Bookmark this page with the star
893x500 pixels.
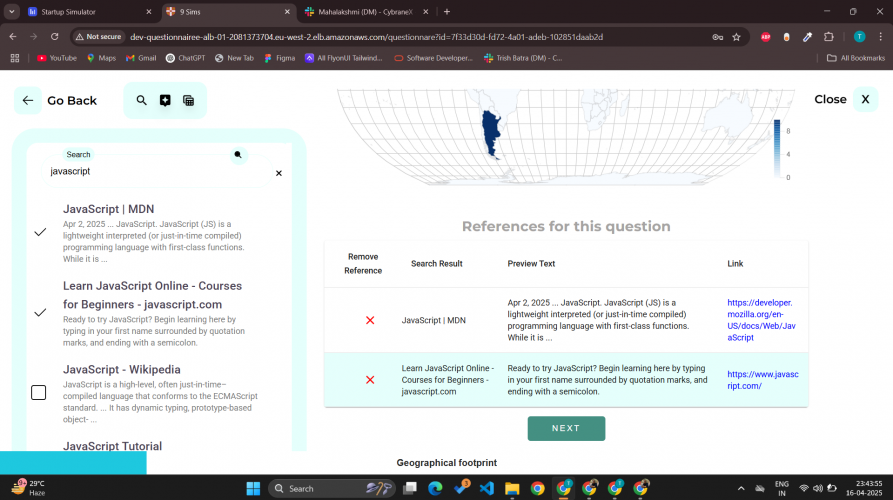point(736,37)
